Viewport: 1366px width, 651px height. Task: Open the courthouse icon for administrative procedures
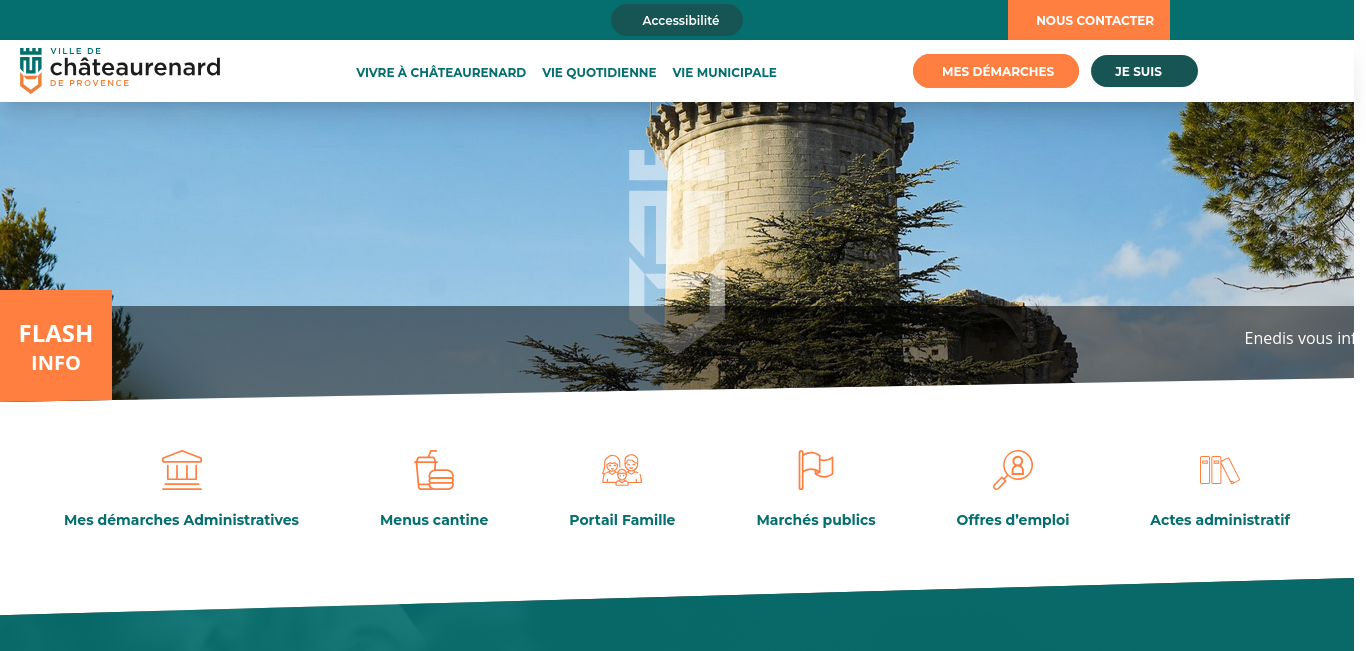(x=182, y=470)
